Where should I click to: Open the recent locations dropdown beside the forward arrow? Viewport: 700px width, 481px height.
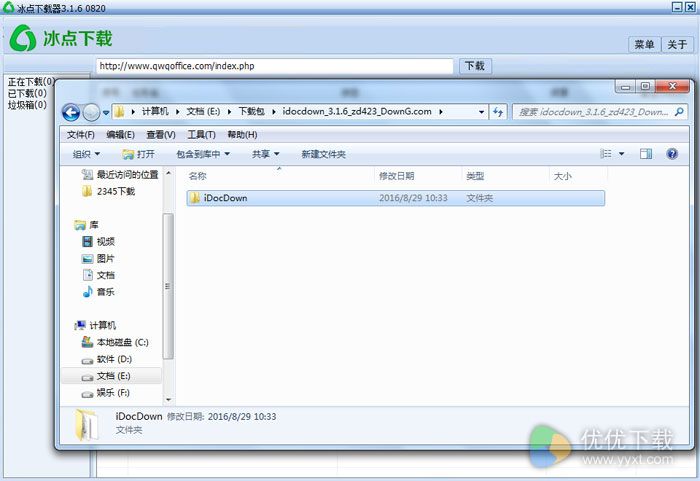pyautogui.click(x=106, y=113)
